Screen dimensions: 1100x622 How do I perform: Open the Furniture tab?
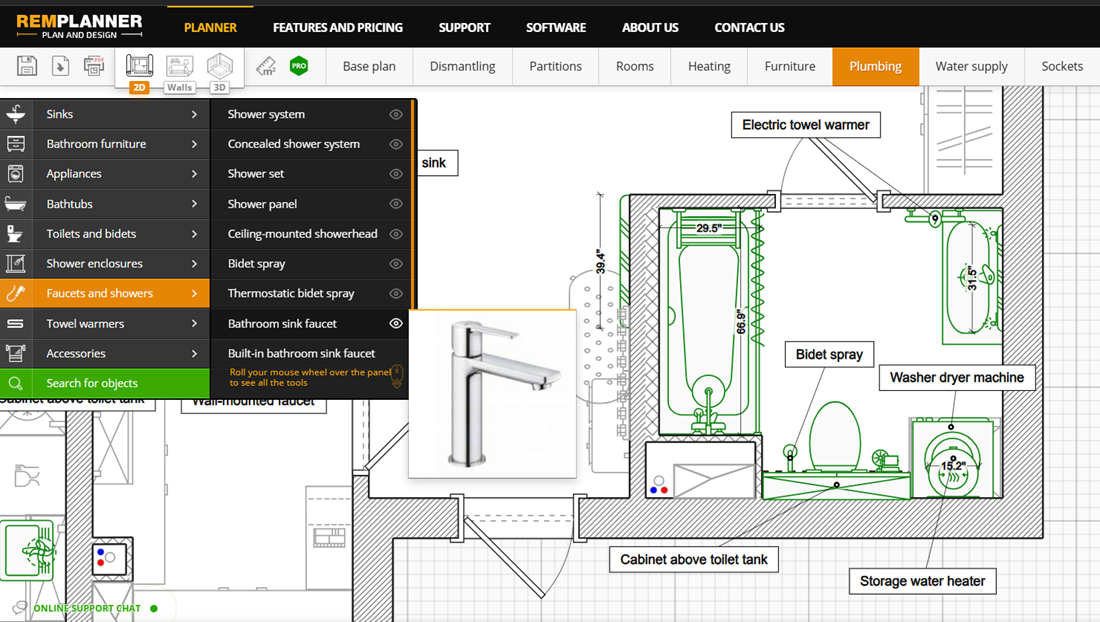(790, 67)
